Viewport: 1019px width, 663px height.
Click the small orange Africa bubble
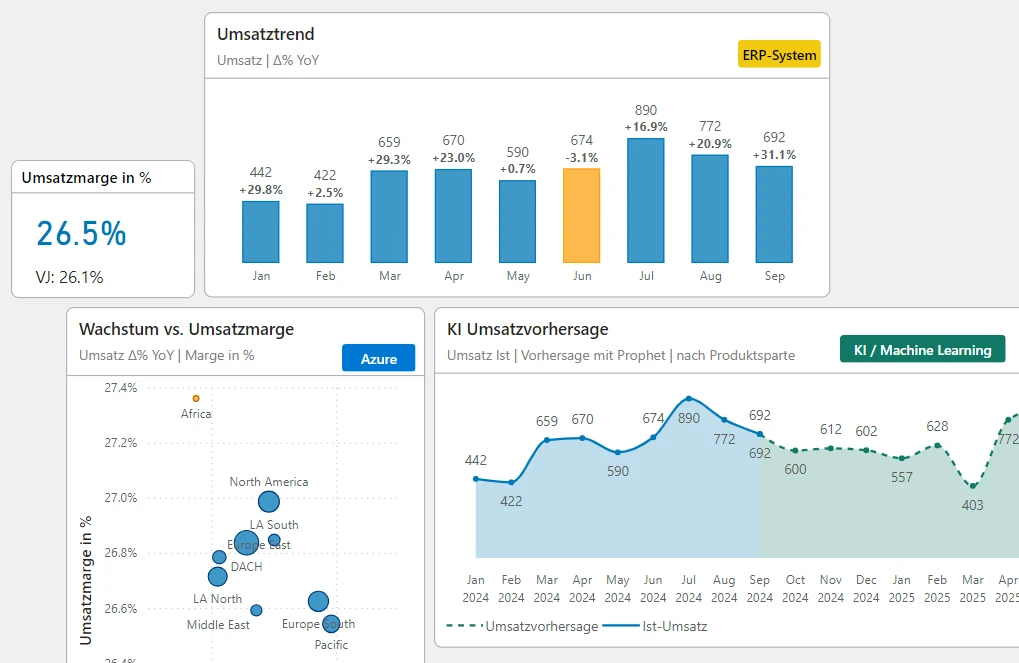196,398
